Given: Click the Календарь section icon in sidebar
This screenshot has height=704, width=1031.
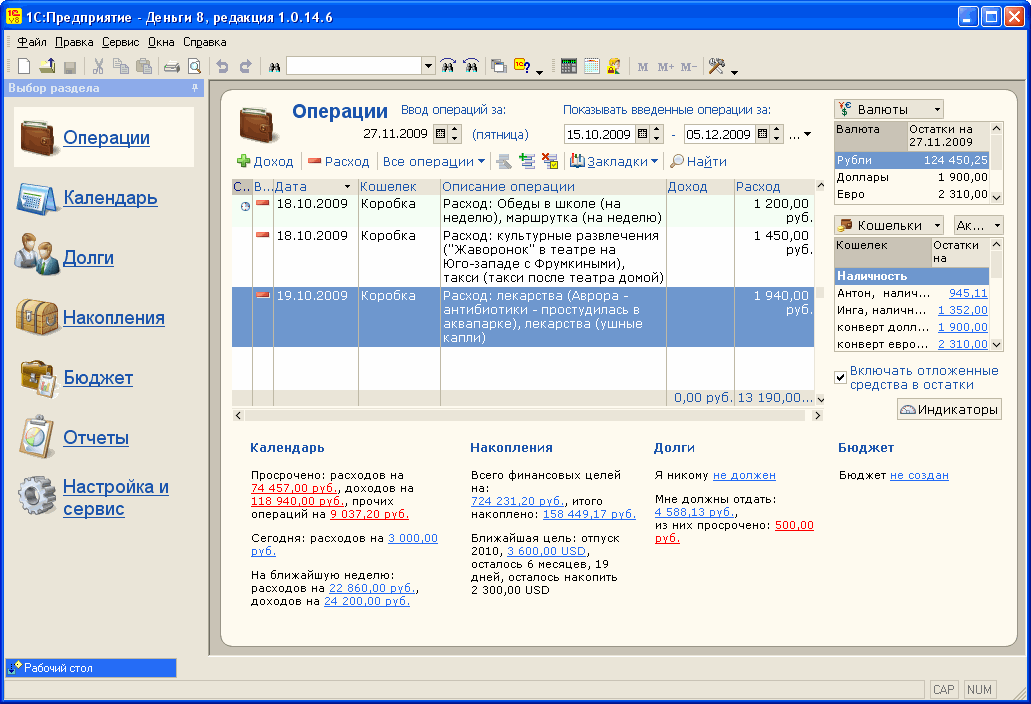Looking at the screenshot, I should [x=36, y=198].
